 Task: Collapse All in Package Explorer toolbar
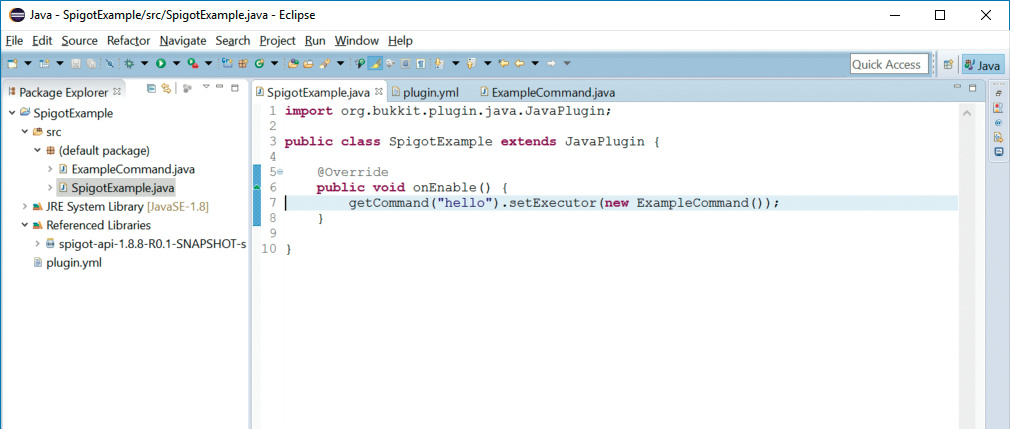[151, 88]
